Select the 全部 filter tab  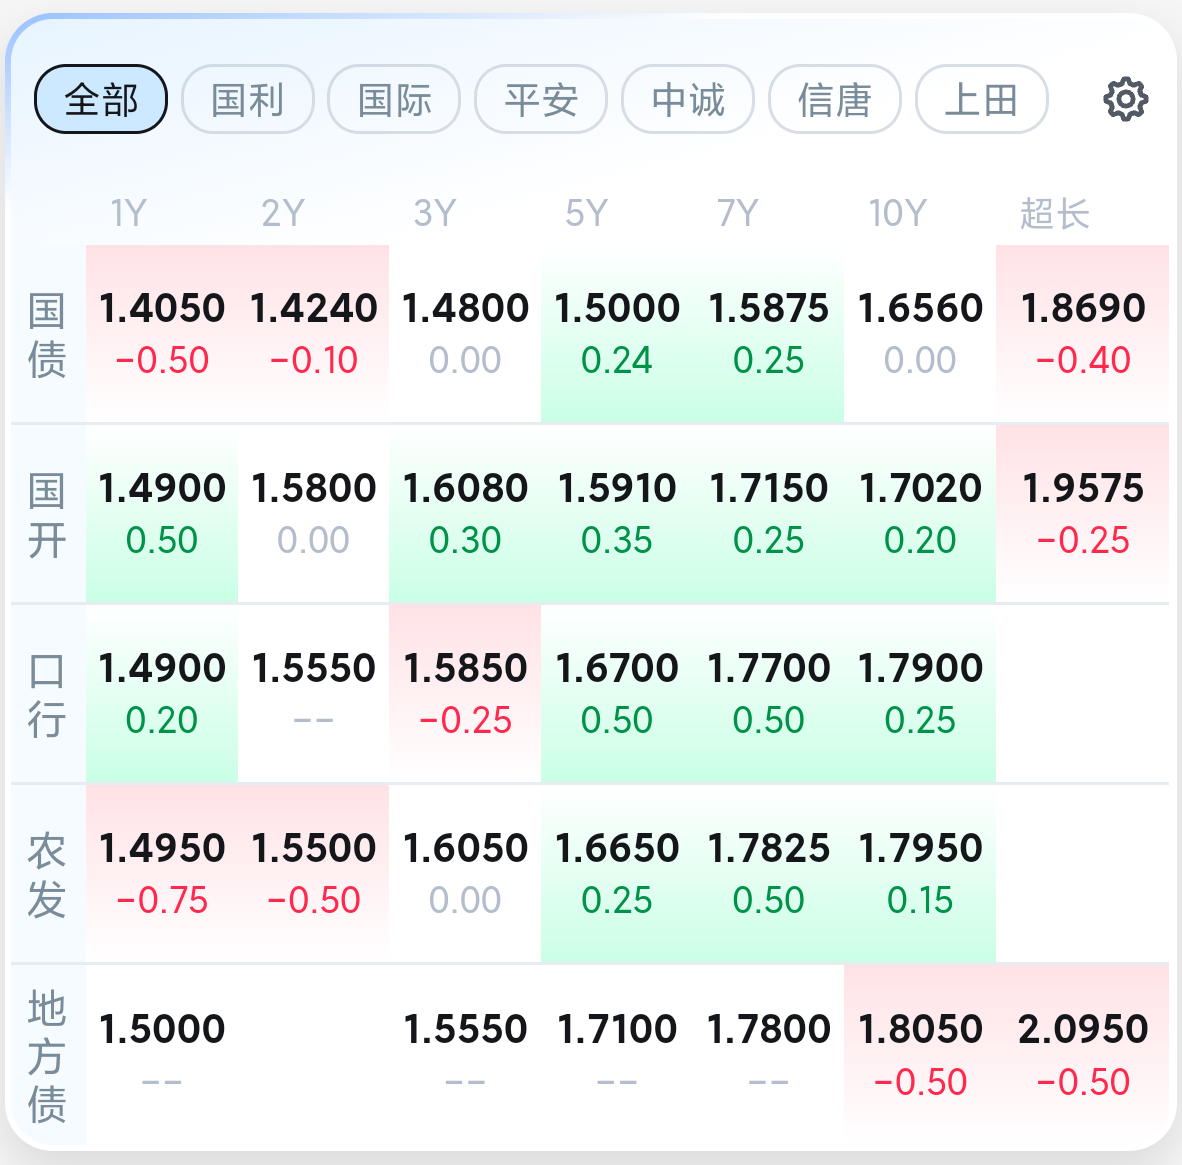[101, 99]
